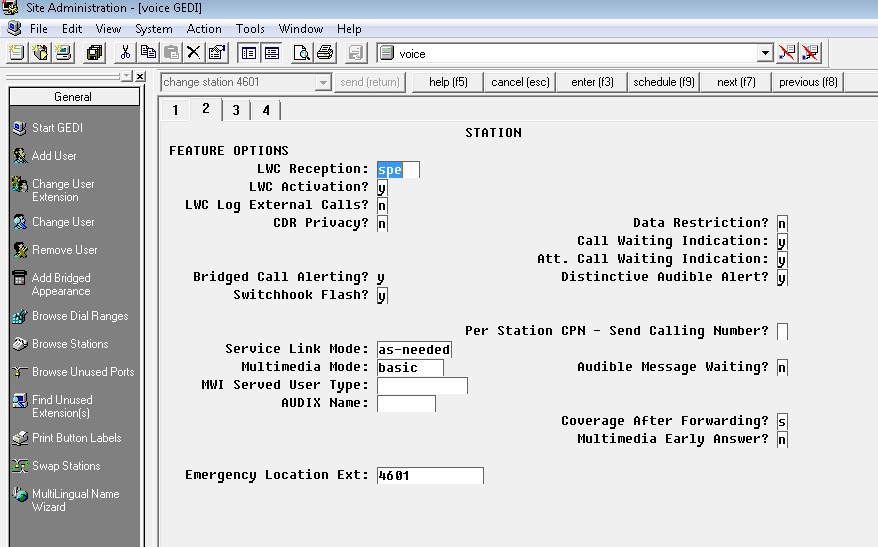878x547 pixels.
Task: Open the sidebar panel dropdown arrow
Action: coord(127,76)
